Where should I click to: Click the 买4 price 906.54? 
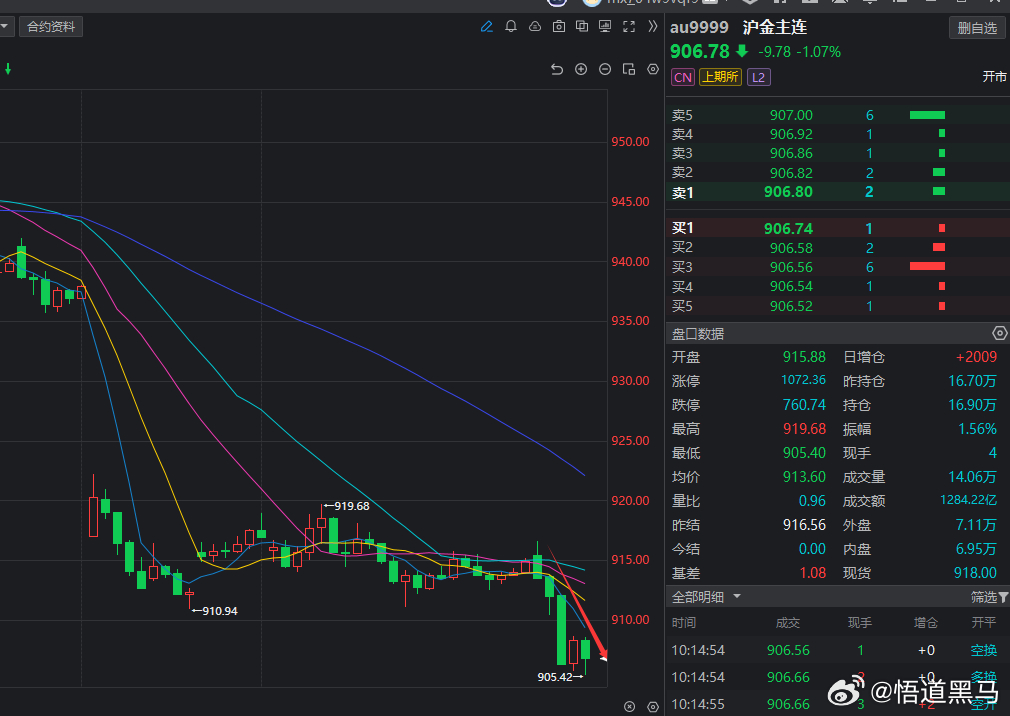click(x=791, y=287)
